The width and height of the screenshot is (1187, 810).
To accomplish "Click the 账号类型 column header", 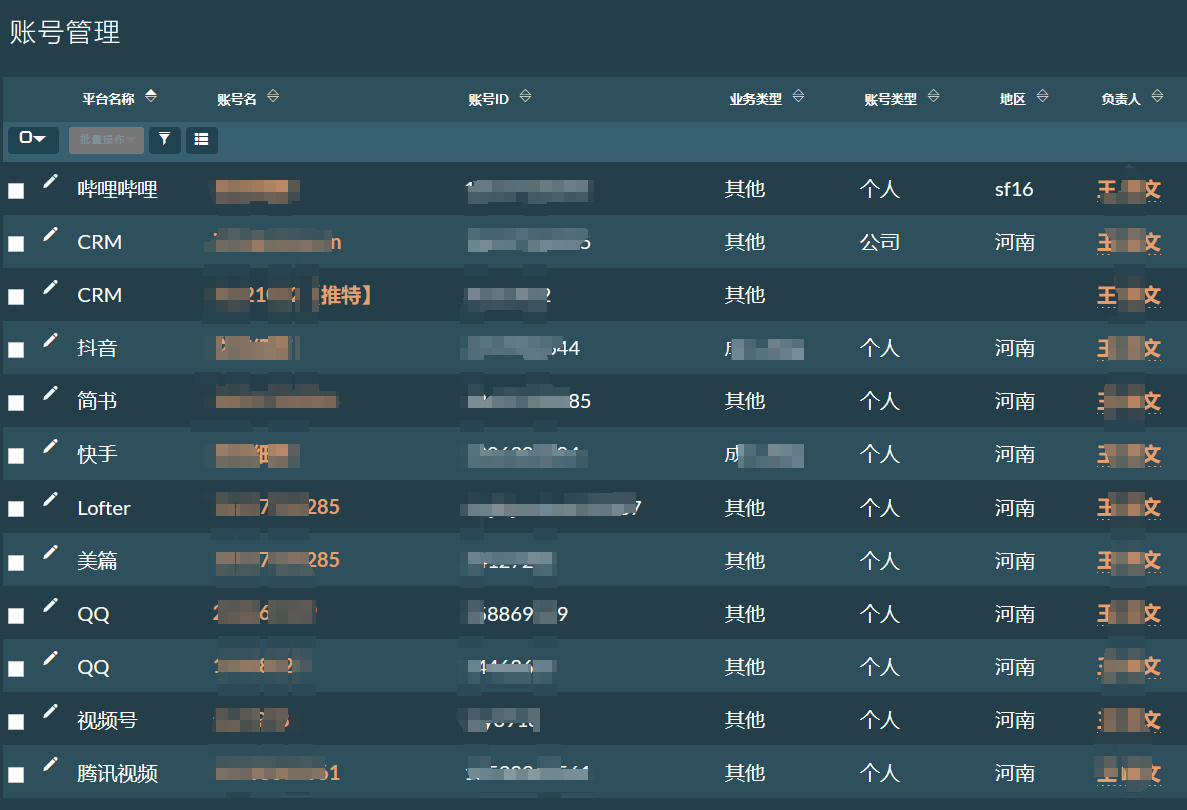I will tap(890, 99).
